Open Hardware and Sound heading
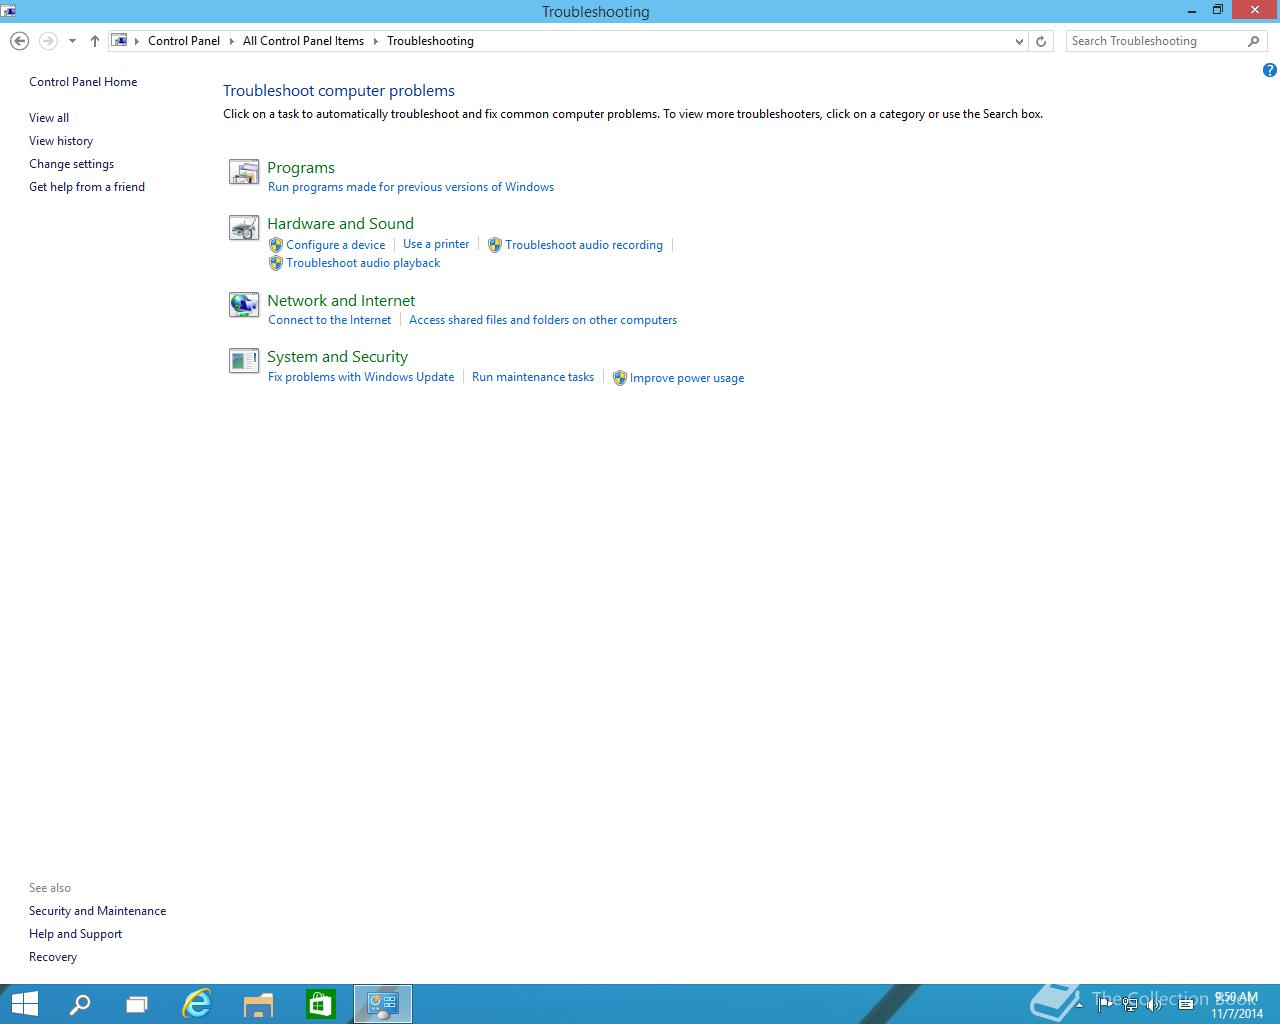Image resolution: width=1280 pixels, height=1024 pixels. pos(340,224)
